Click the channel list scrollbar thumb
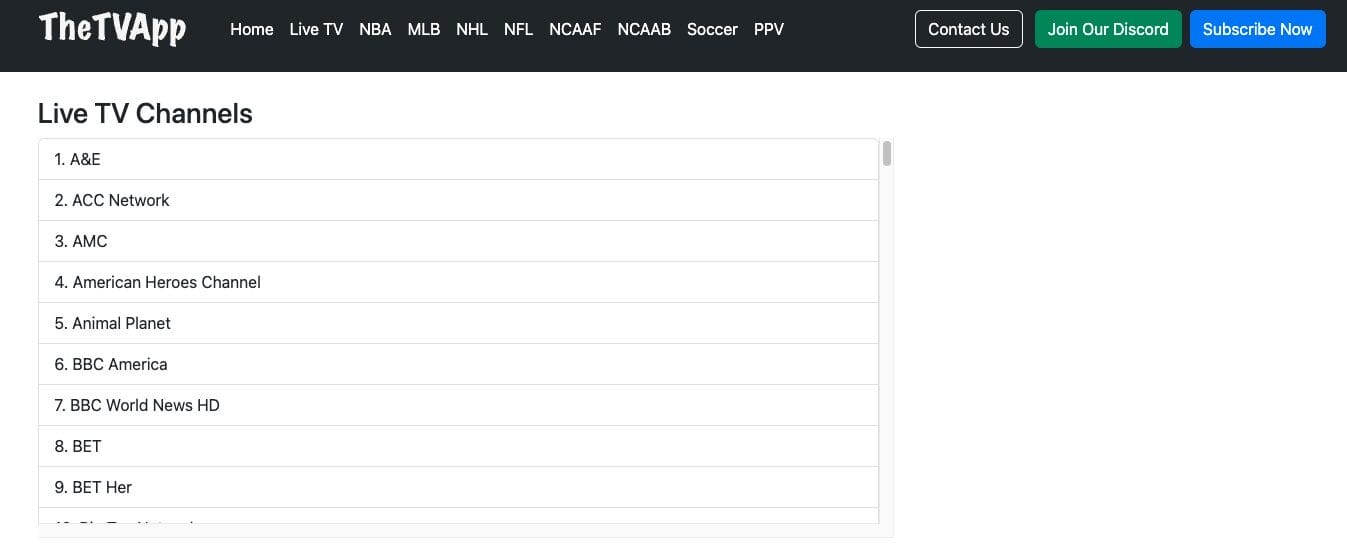This screenshot has width=1347, height=550. click(887, 154)
